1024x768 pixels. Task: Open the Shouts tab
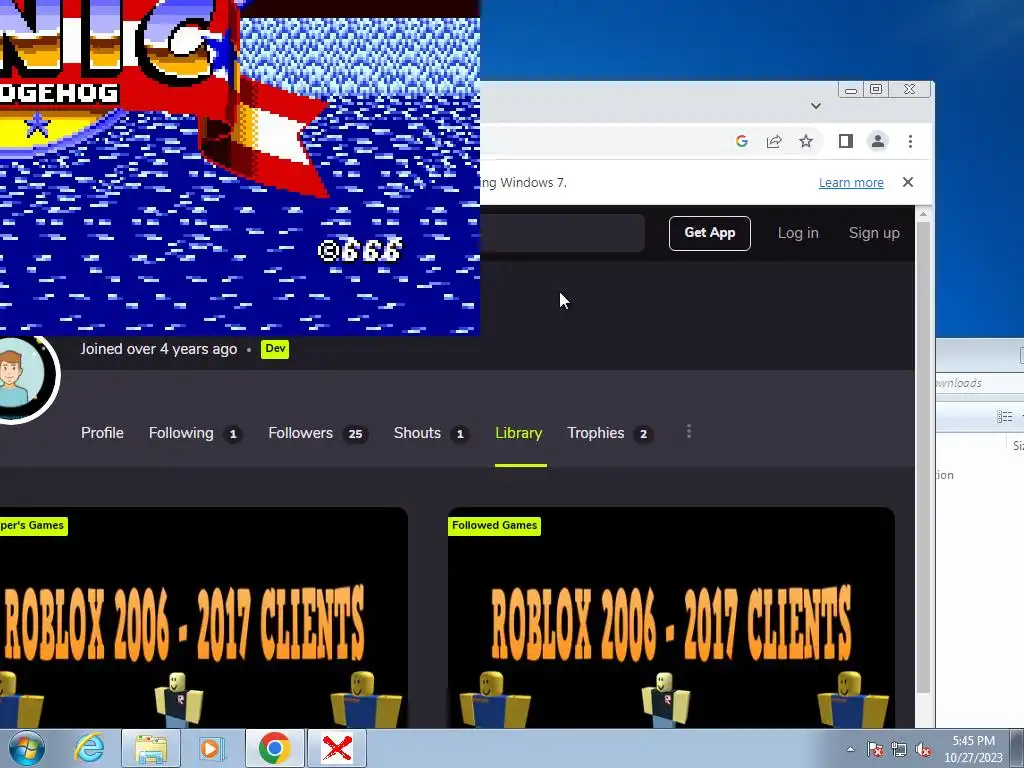tap(431, 433)
